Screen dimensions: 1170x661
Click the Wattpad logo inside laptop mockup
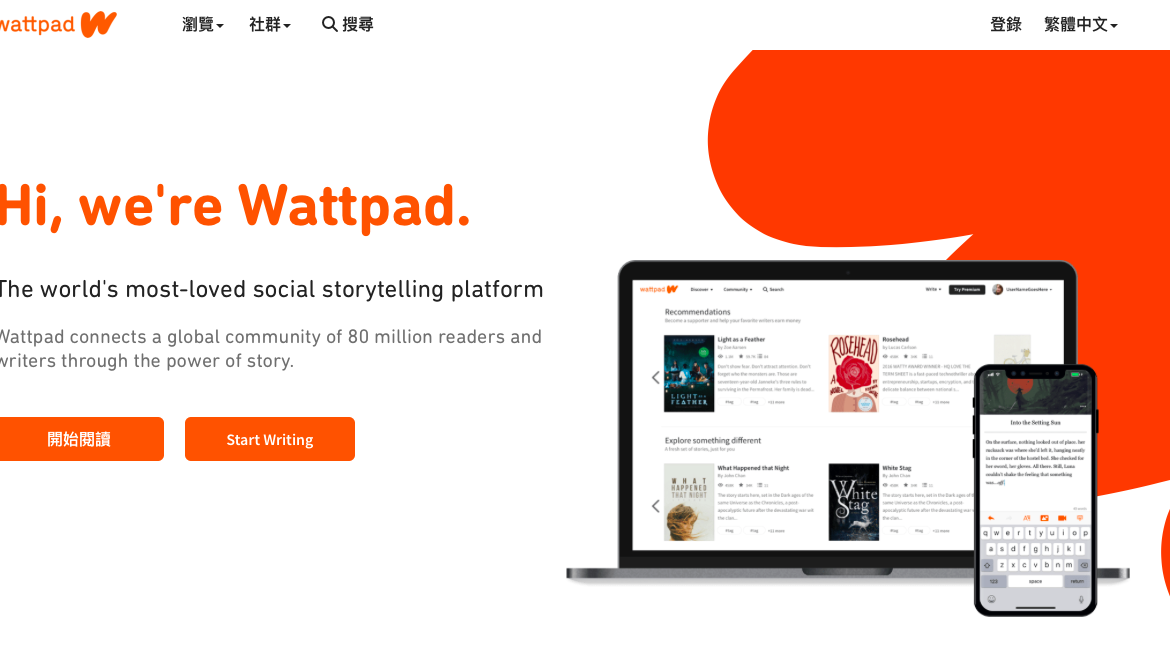(658, 289)
